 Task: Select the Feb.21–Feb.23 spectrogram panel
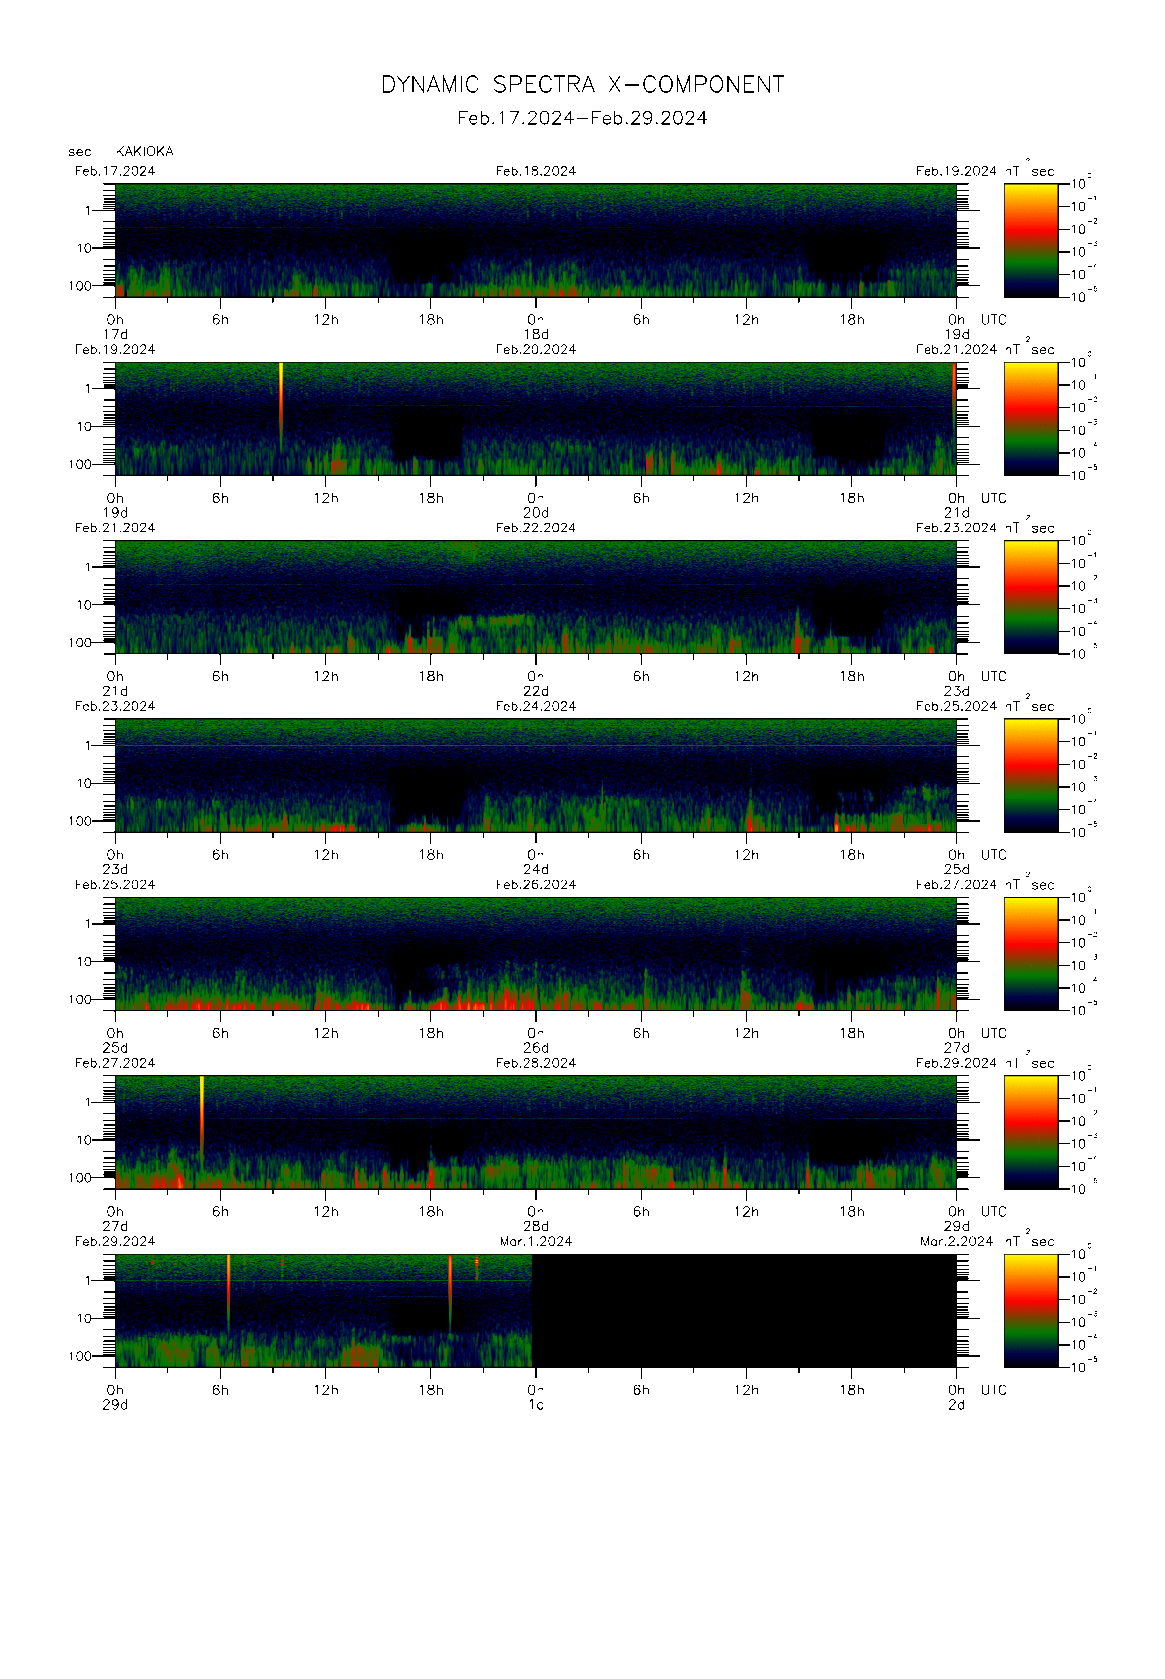[x=536, y=597]
